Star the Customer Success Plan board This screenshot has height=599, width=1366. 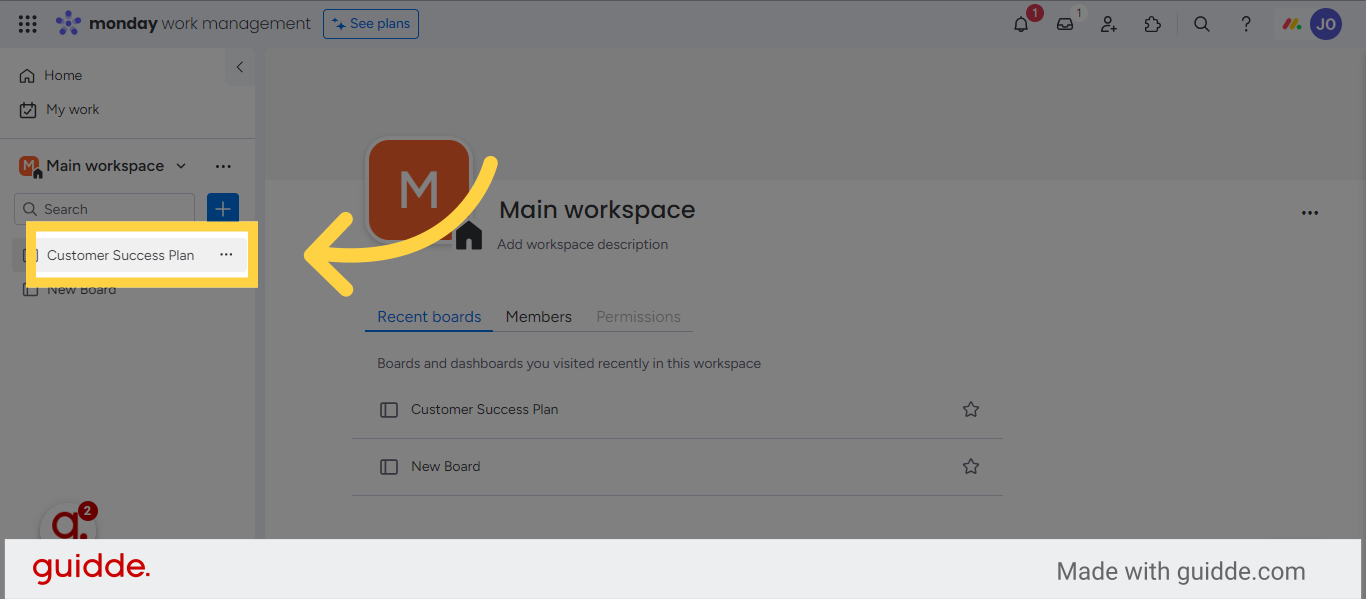[970, 409]
